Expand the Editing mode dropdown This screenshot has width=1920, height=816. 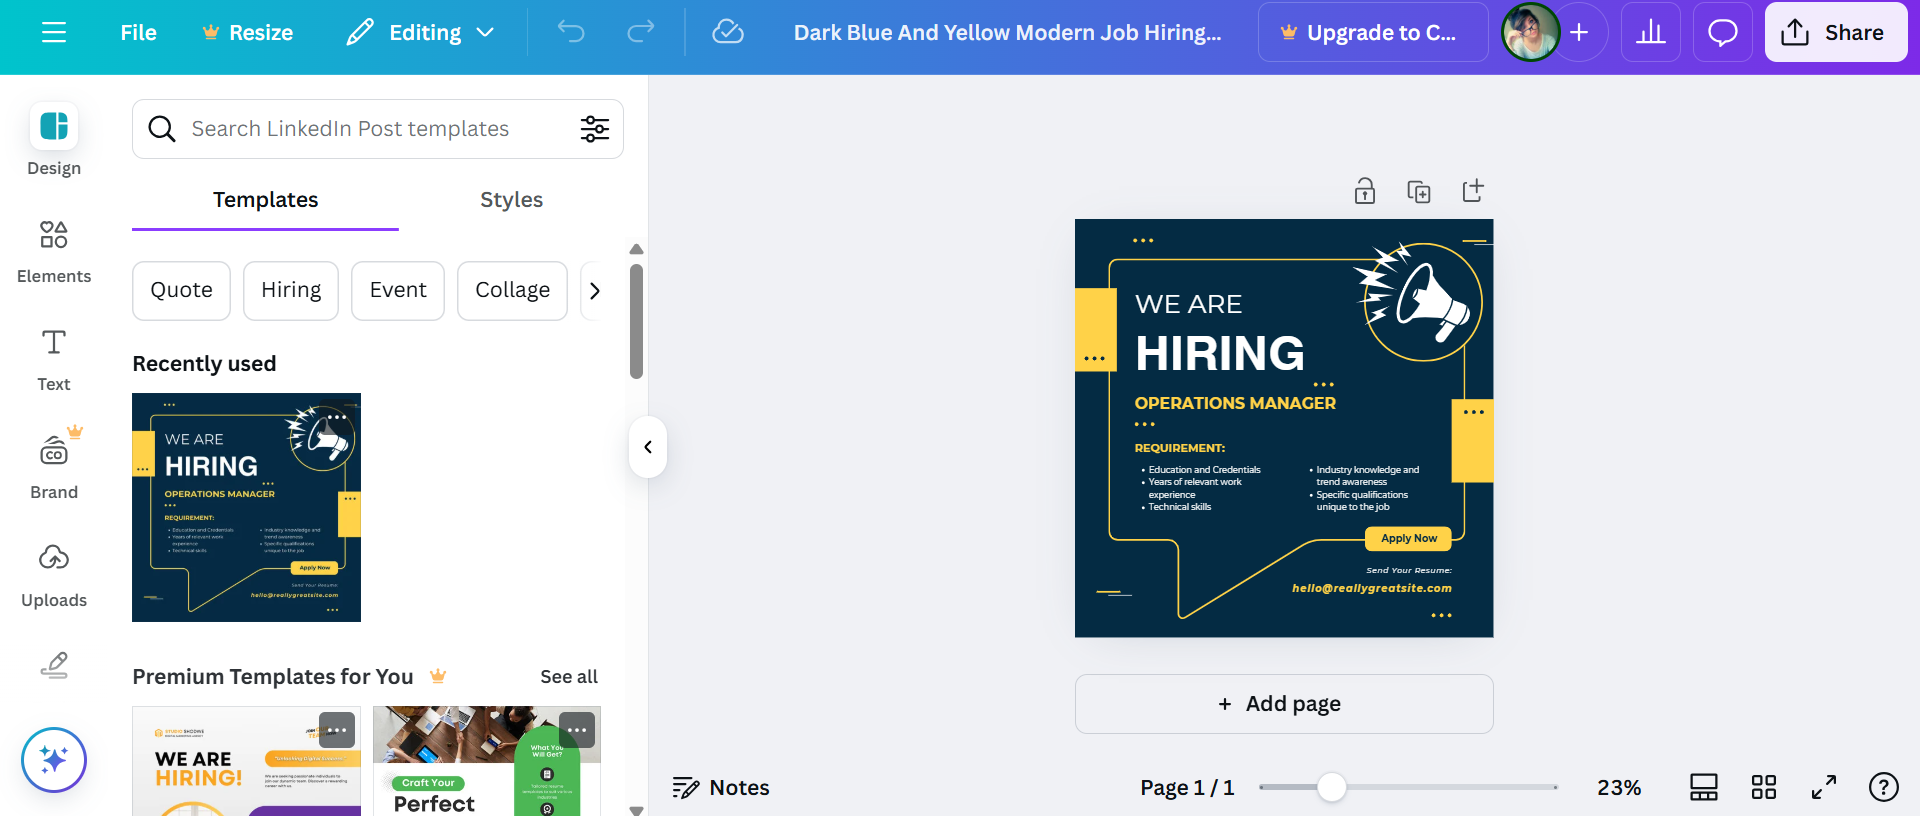coord(420,32)
